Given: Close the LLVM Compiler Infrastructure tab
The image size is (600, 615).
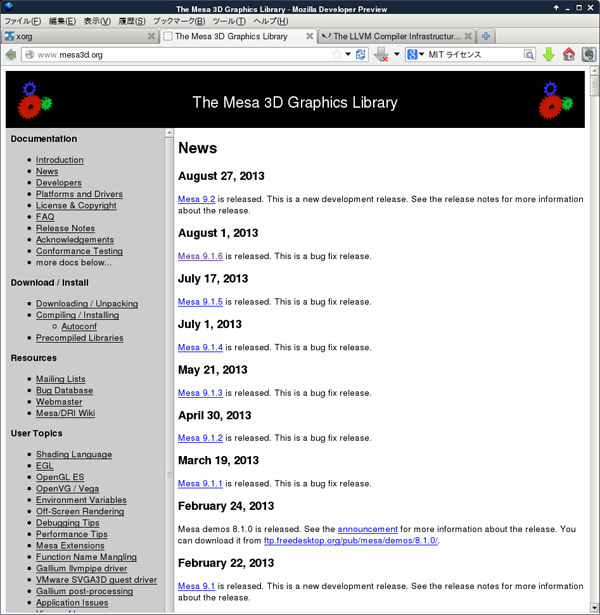Looking at the screenshot, I should [468, 36].
